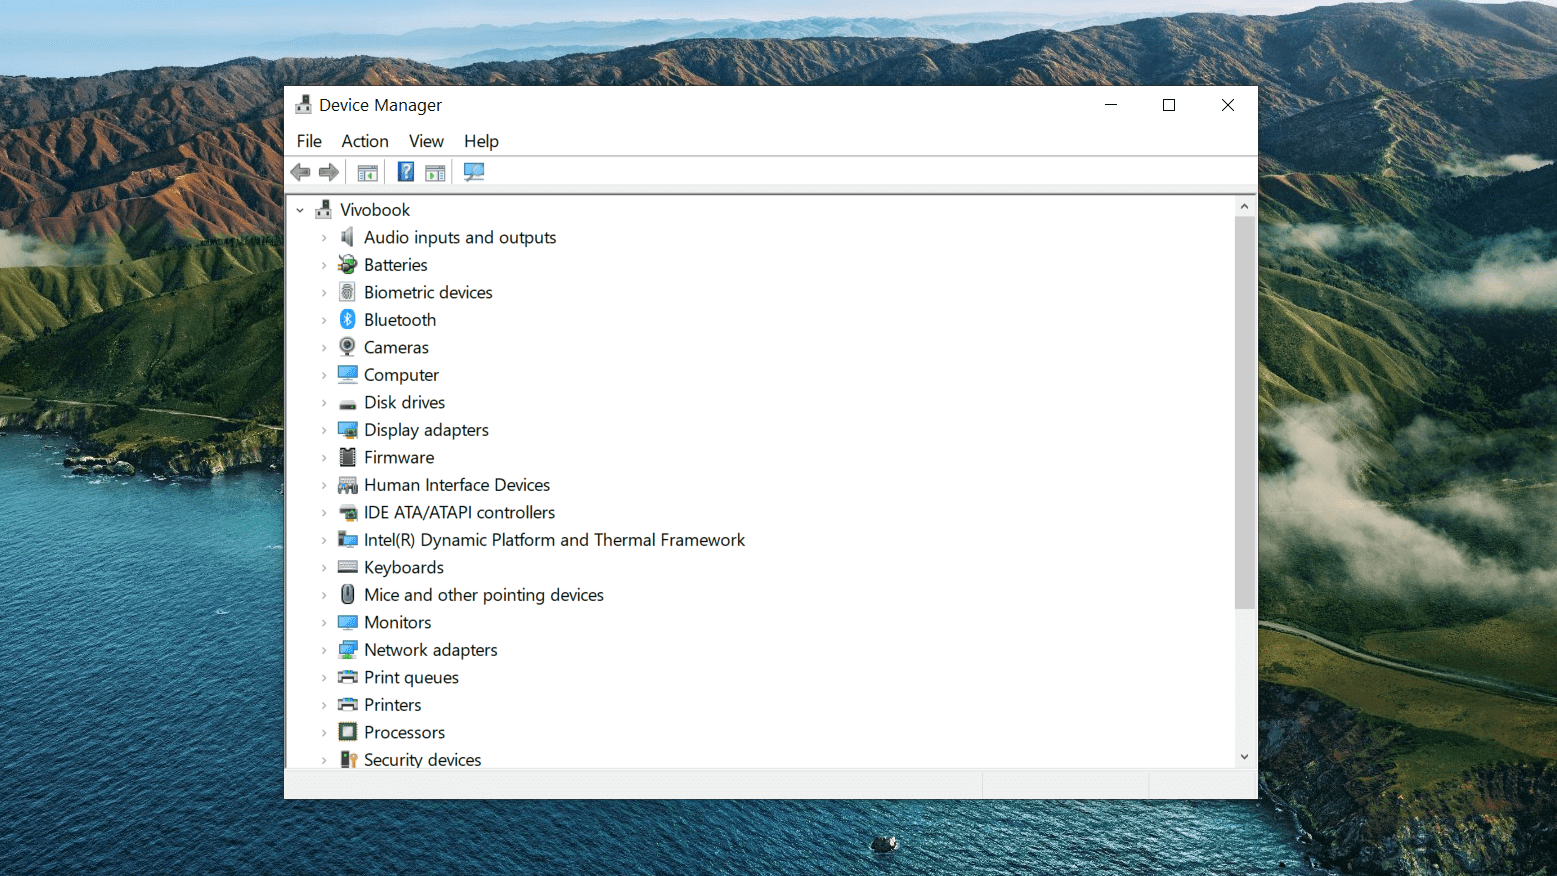Screen dimensions: 1557x876
Task: Click the Processors chip icon
Action: (347, 732)
